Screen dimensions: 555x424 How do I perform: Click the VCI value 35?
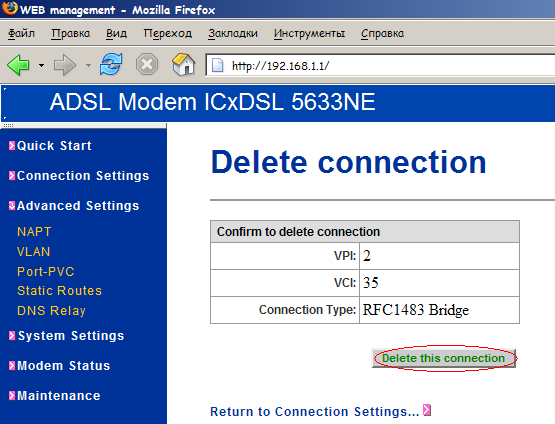coord(371,283)
